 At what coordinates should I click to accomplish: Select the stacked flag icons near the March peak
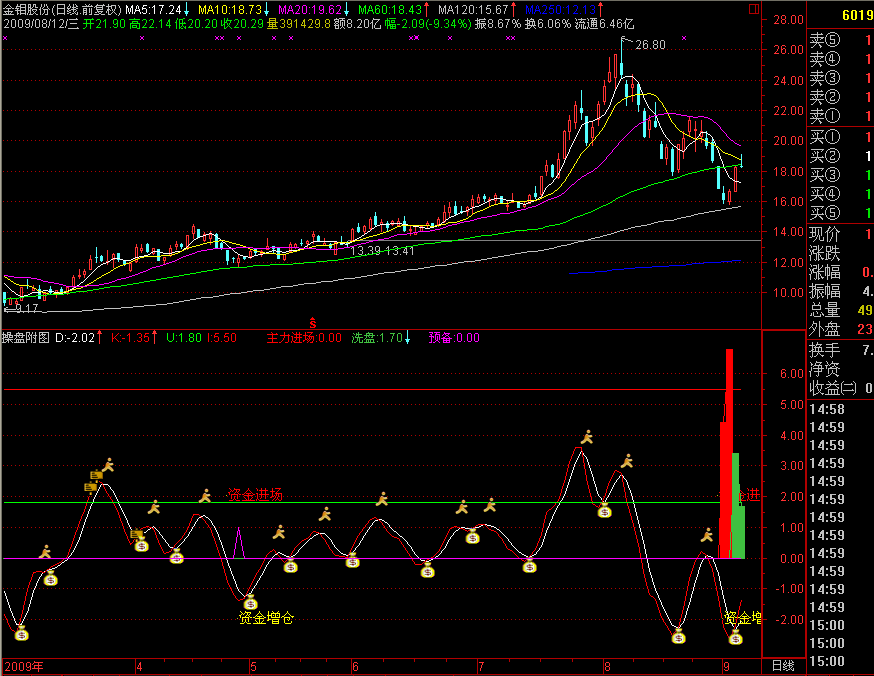tap(94, 481)
